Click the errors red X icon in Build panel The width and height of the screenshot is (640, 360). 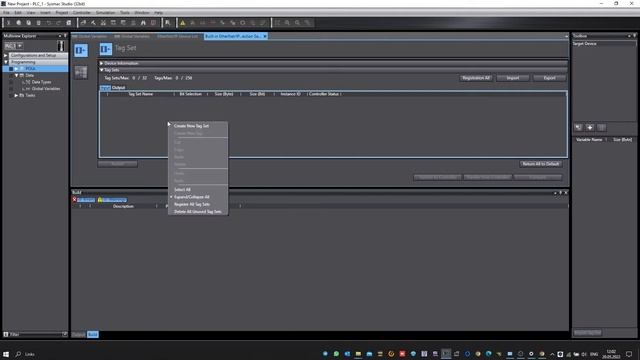click(74, 200)
